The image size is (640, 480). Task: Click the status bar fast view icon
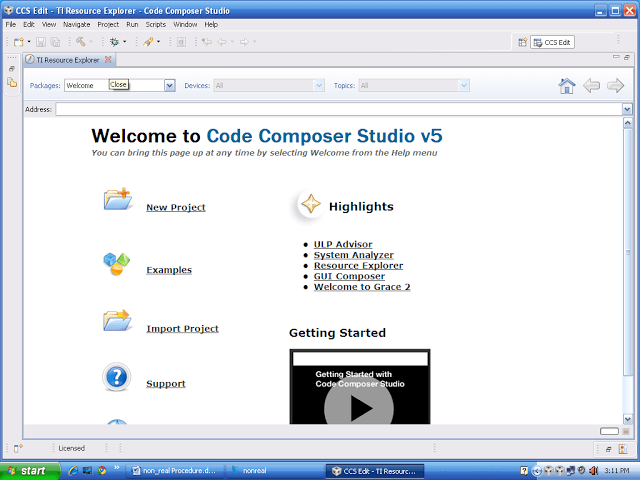[x=18, y=449]
